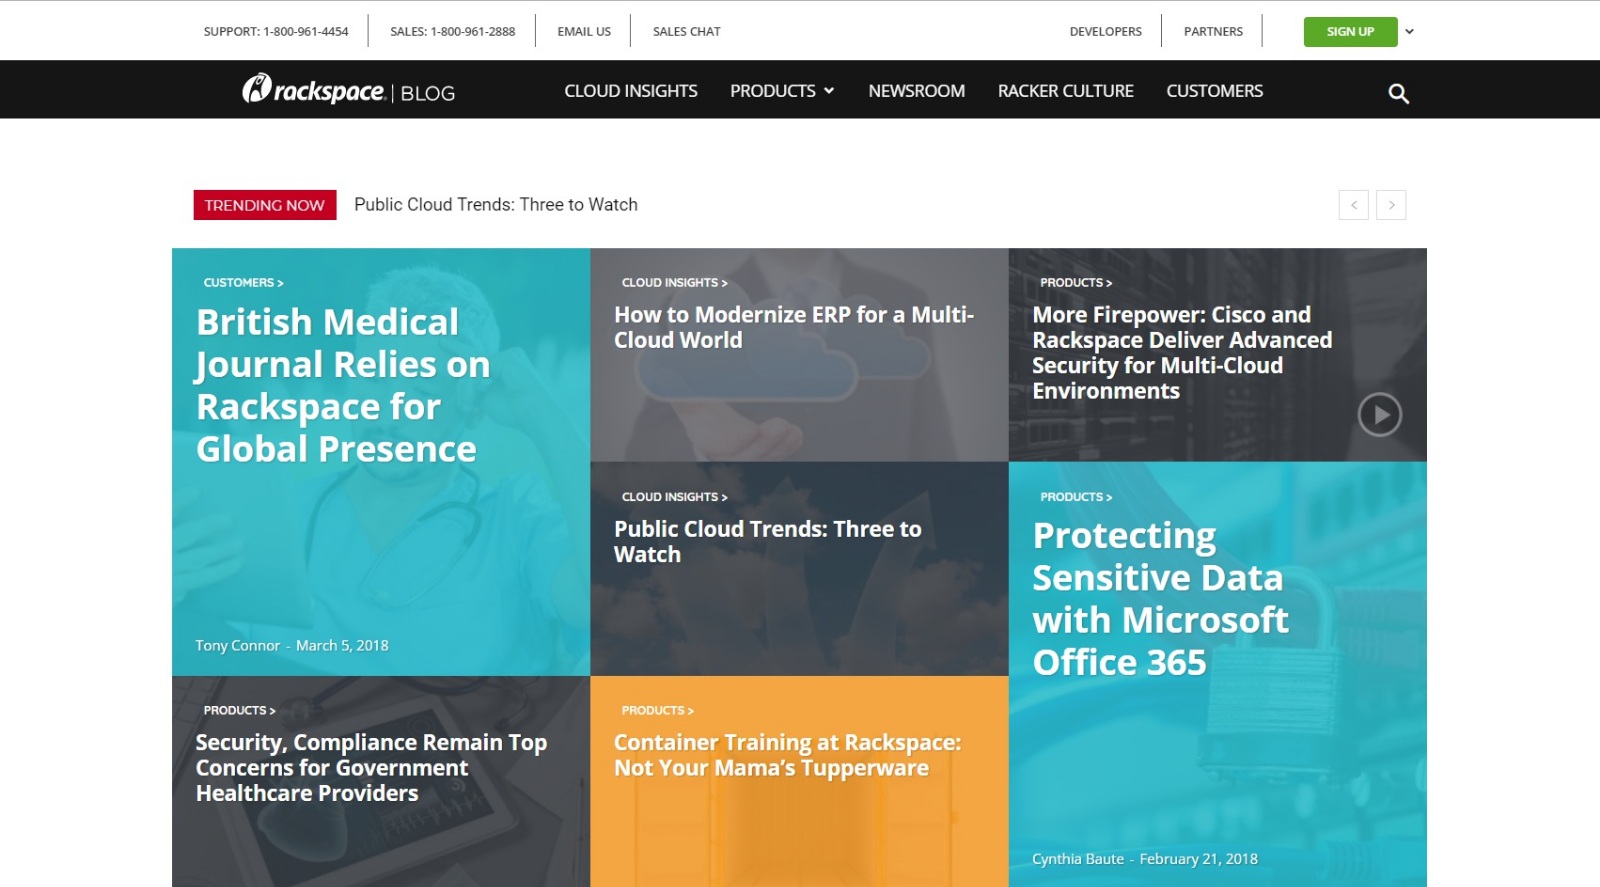
Task: Click Products tag above Office 365 article
Action: coord(1076,497)
